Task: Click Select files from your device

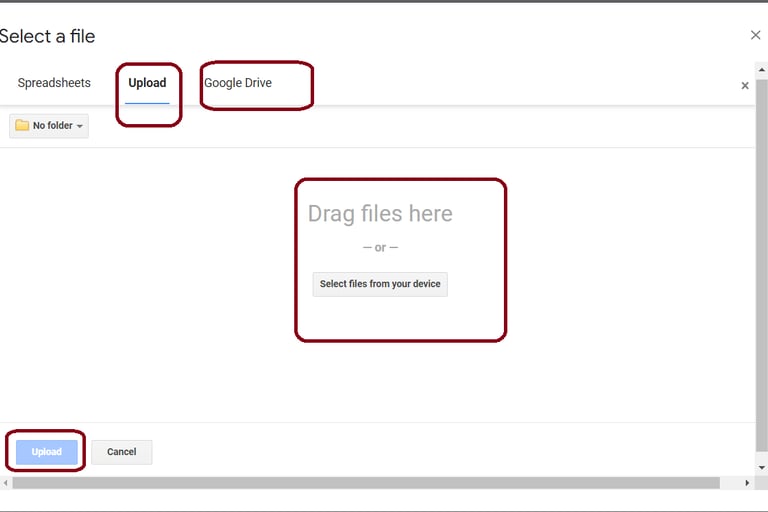Action: tap(380, 284)
